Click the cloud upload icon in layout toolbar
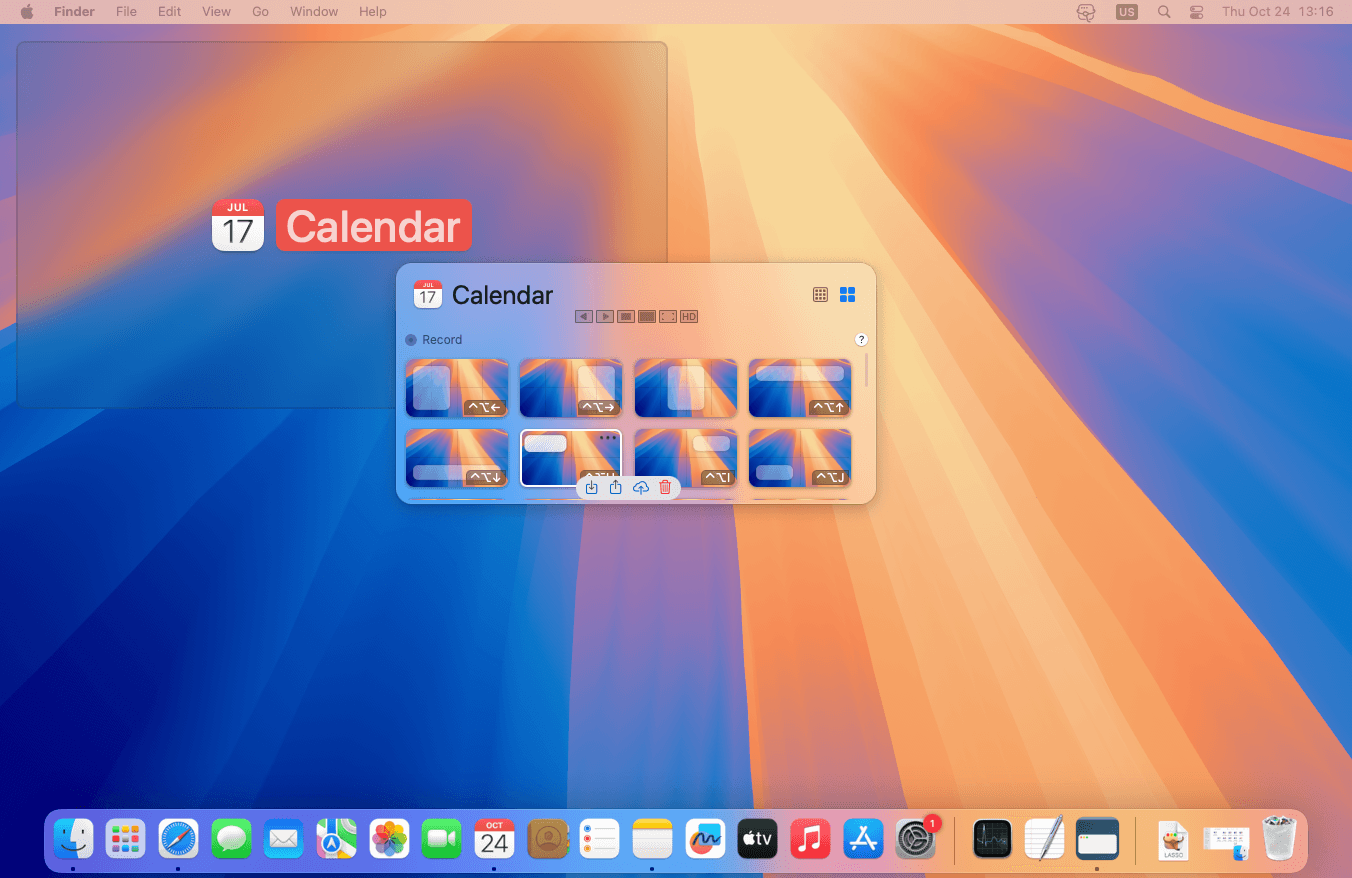 [641, 487]
